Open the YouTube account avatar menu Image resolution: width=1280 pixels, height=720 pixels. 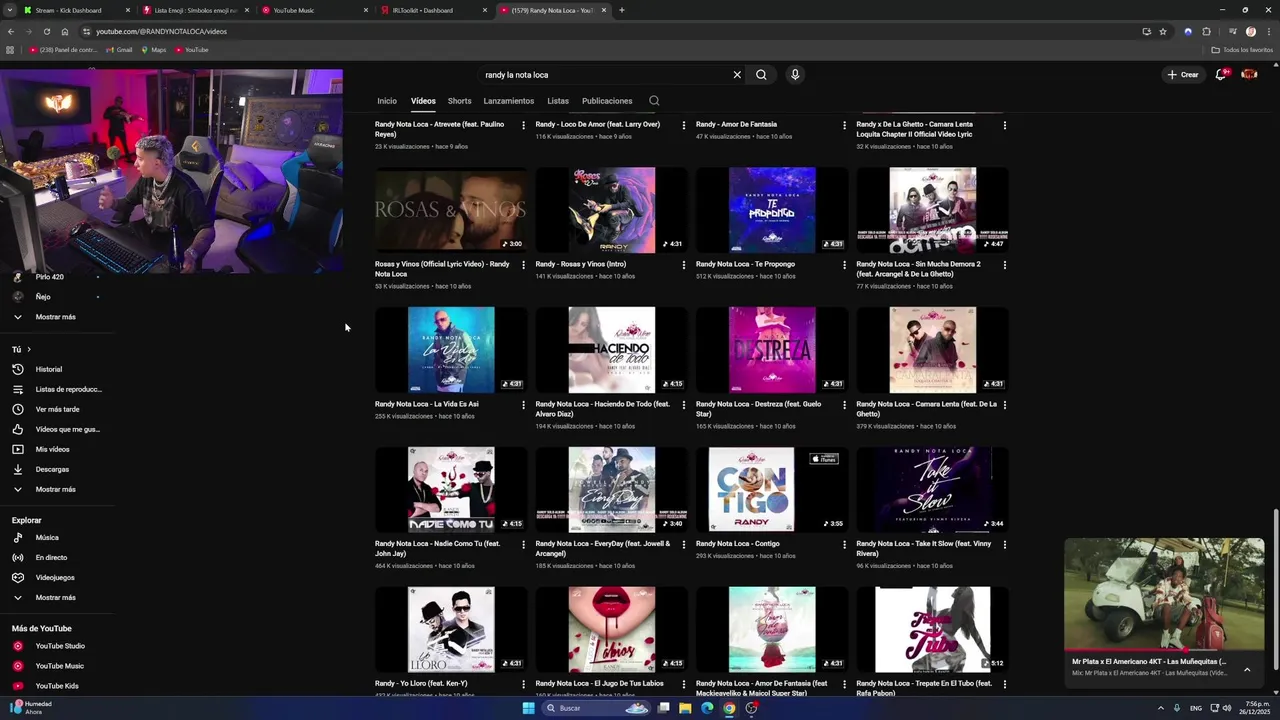click(x=1249, y=74)
